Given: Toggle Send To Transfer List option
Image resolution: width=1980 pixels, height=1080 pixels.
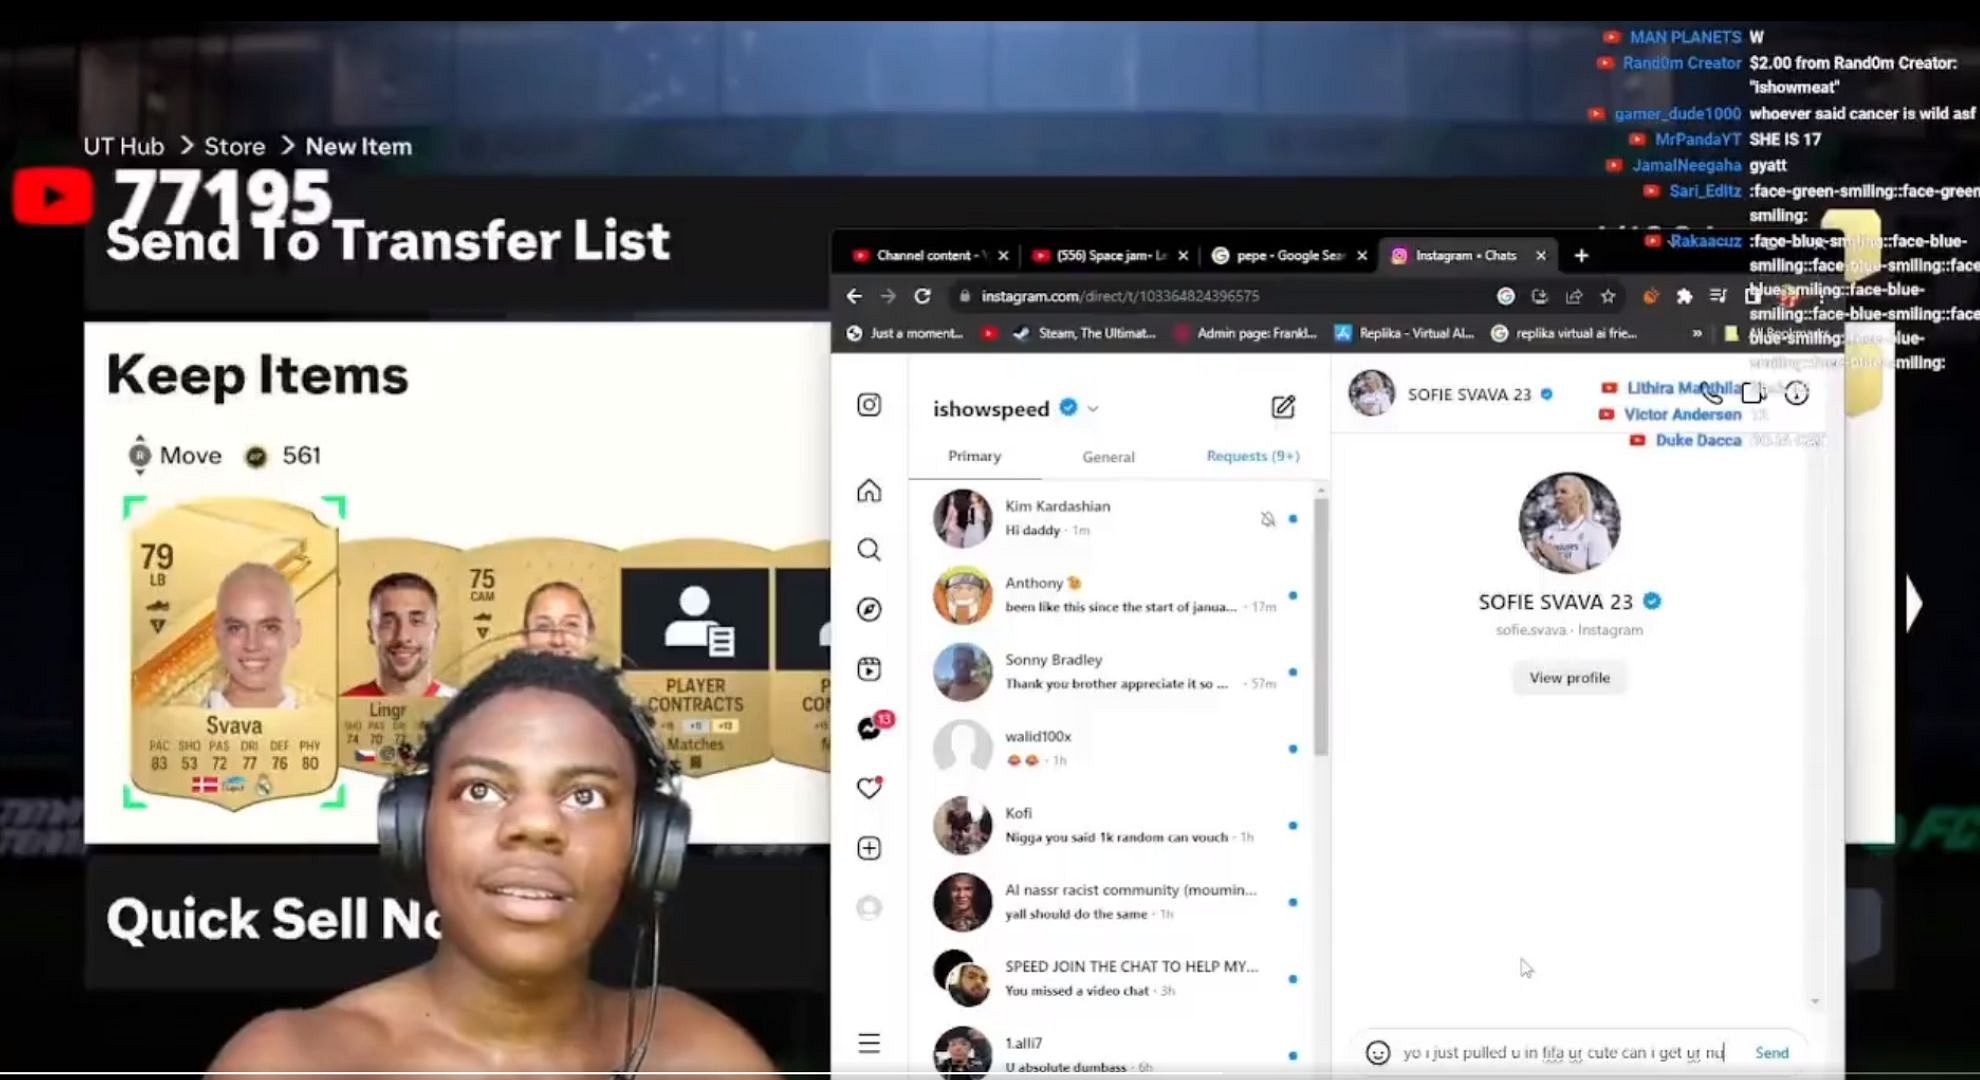Looking at the screenshot, I should [x=388, y=239].
